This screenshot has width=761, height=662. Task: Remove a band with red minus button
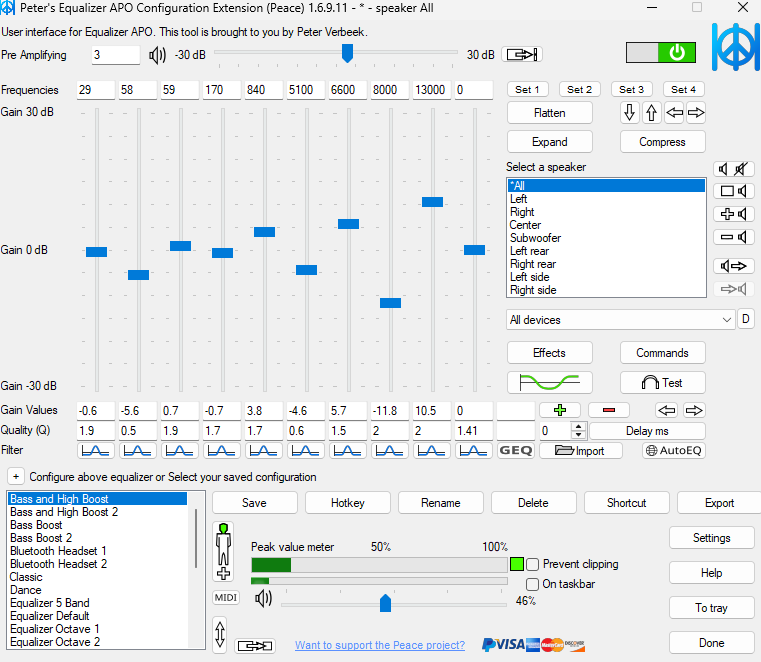pyautogui.click(x=609, y=410)
